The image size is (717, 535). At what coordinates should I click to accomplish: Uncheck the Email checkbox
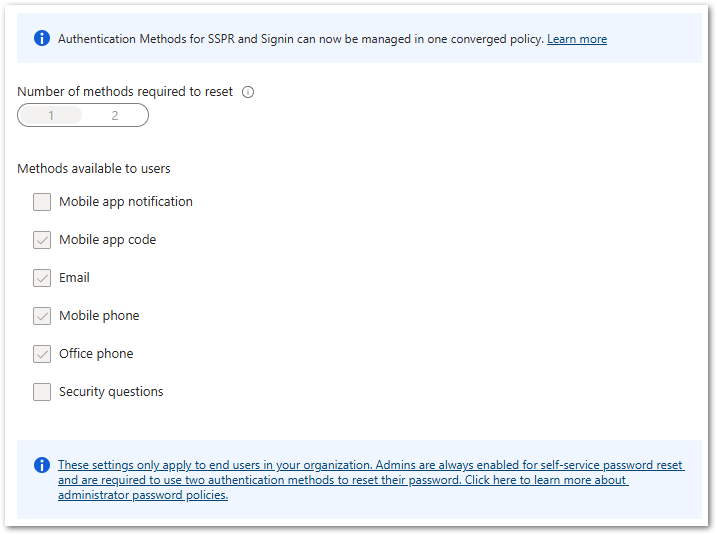click(42, 278)
